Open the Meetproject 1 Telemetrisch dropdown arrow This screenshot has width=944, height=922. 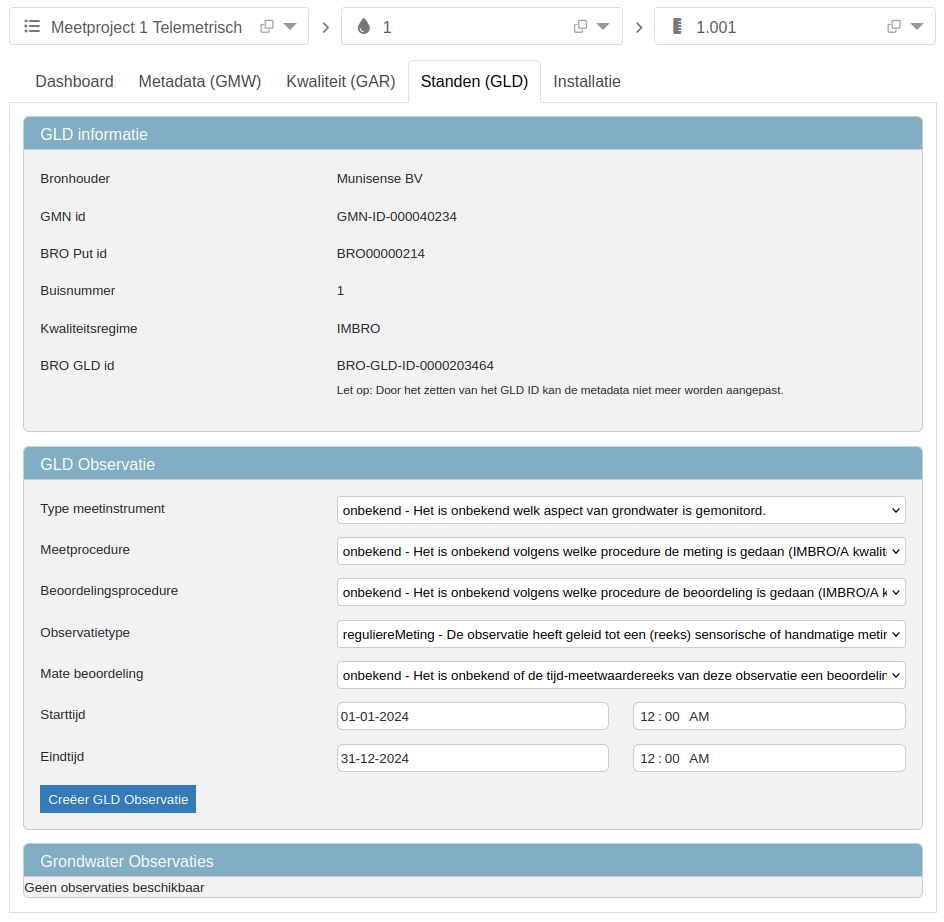pyautogui.click(x=290, y=27)
